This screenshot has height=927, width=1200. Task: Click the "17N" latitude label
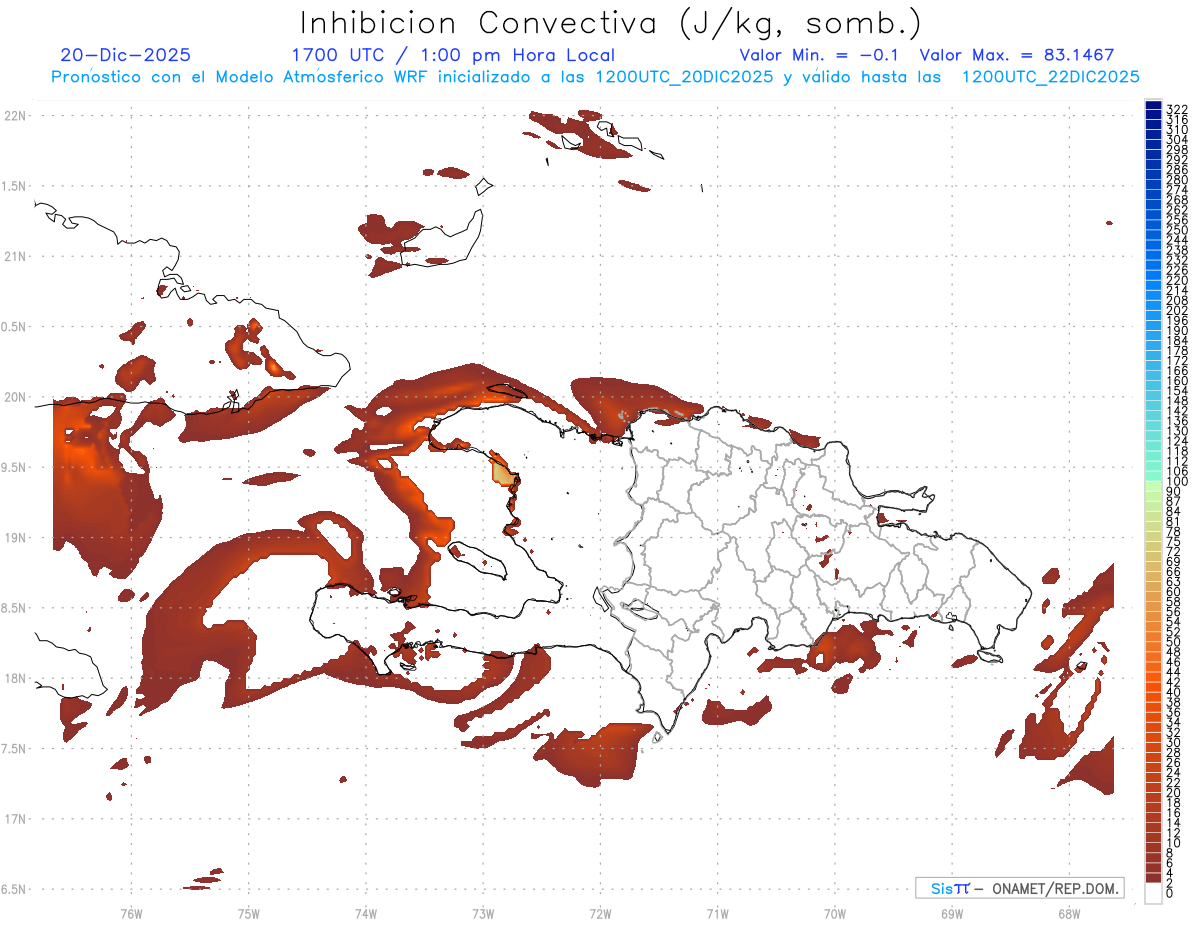pyautogui.click(x=15, y=819)
